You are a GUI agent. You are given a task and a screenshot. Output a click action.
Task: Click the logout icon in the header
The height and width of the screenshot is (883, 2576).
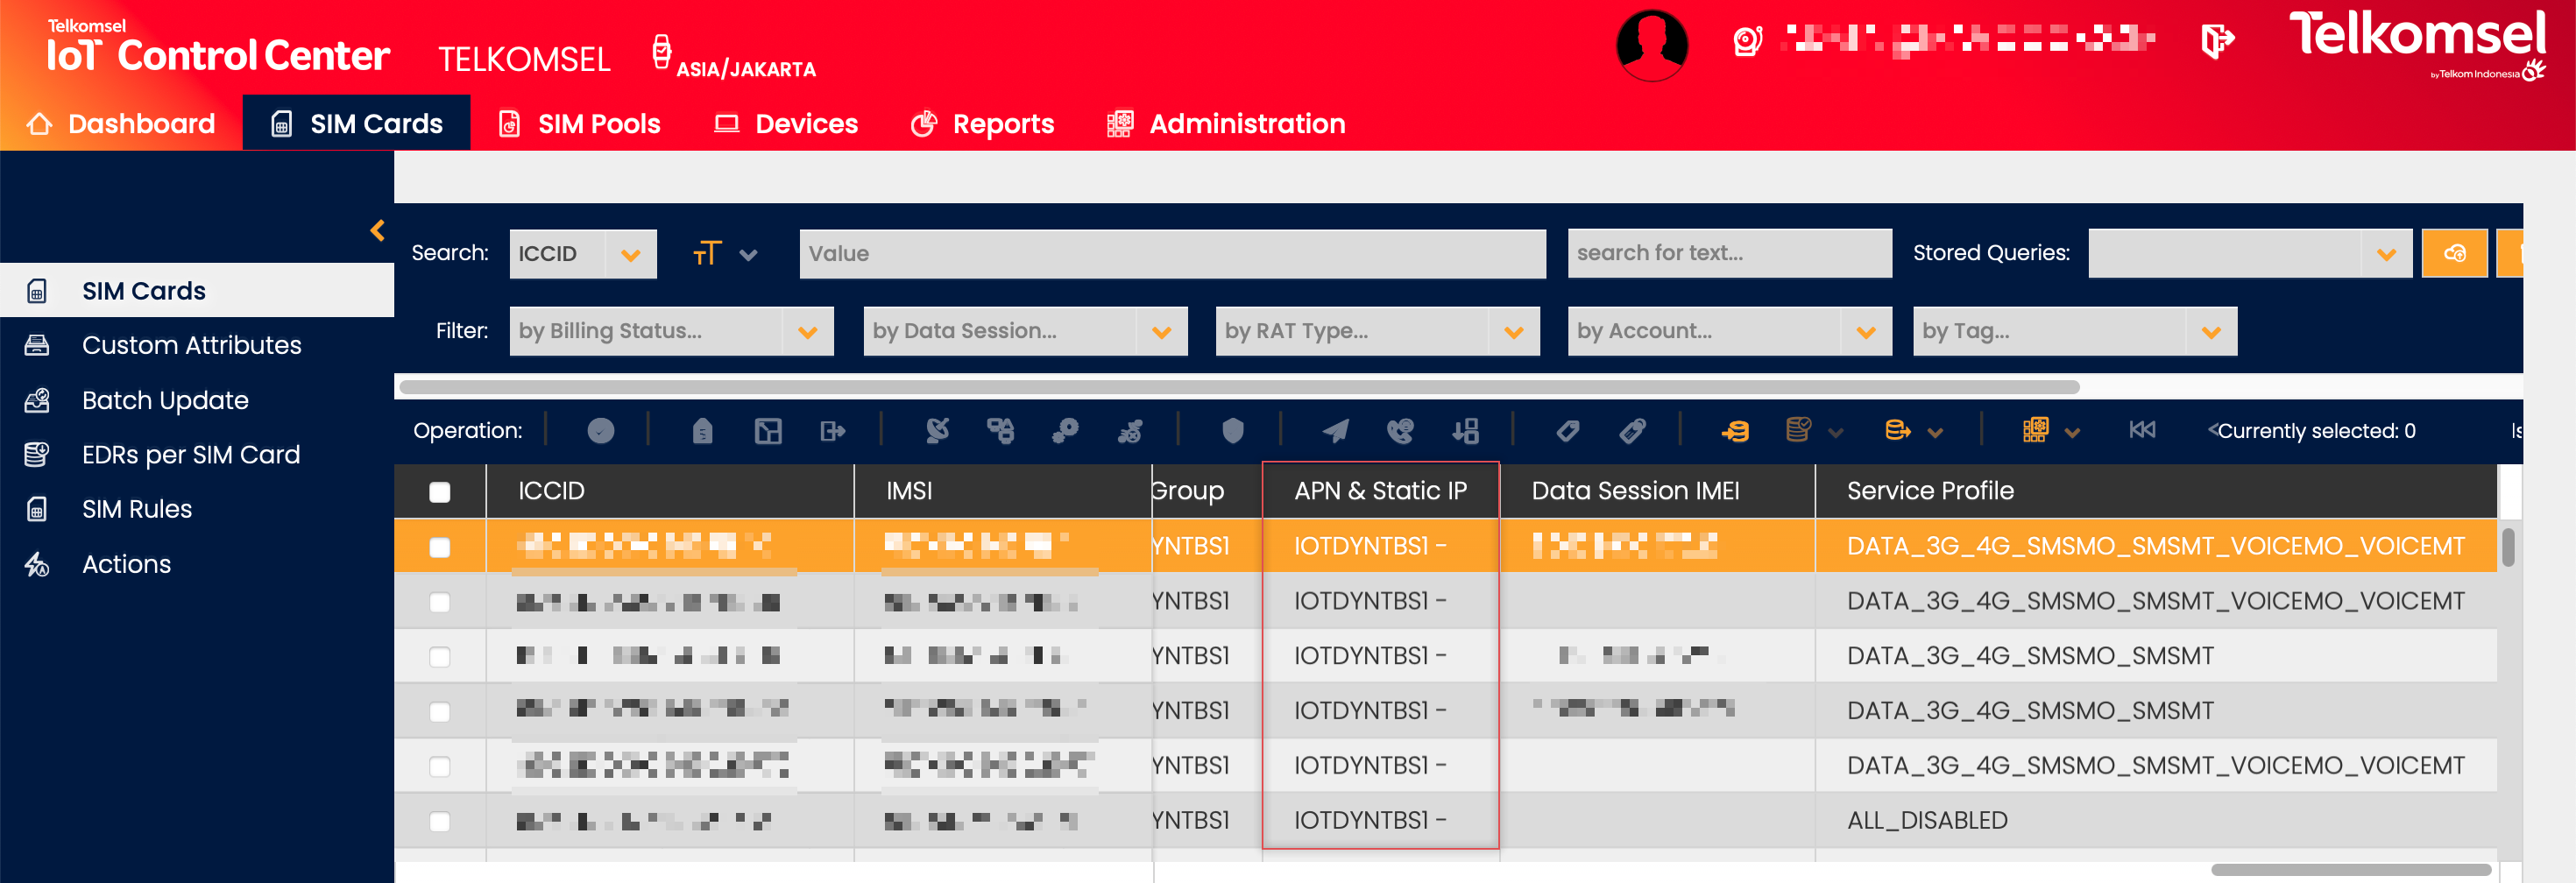pos(2216,41)
